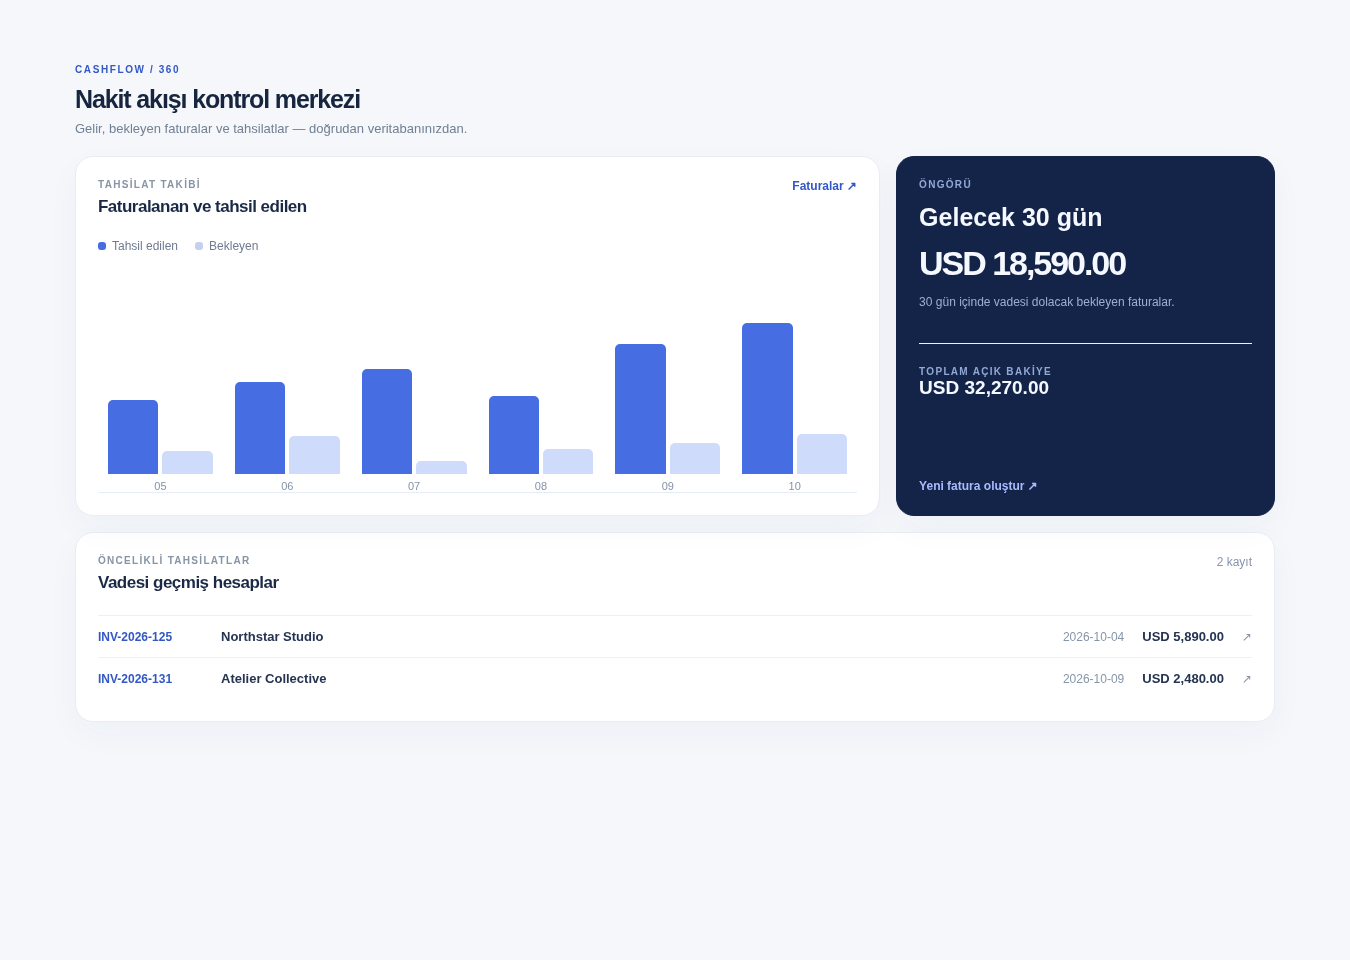Image resolution: width=1350 pixels, height=960 pixels.
Task: Select the collected bar for month 05
Action: (x=133, y=437)
